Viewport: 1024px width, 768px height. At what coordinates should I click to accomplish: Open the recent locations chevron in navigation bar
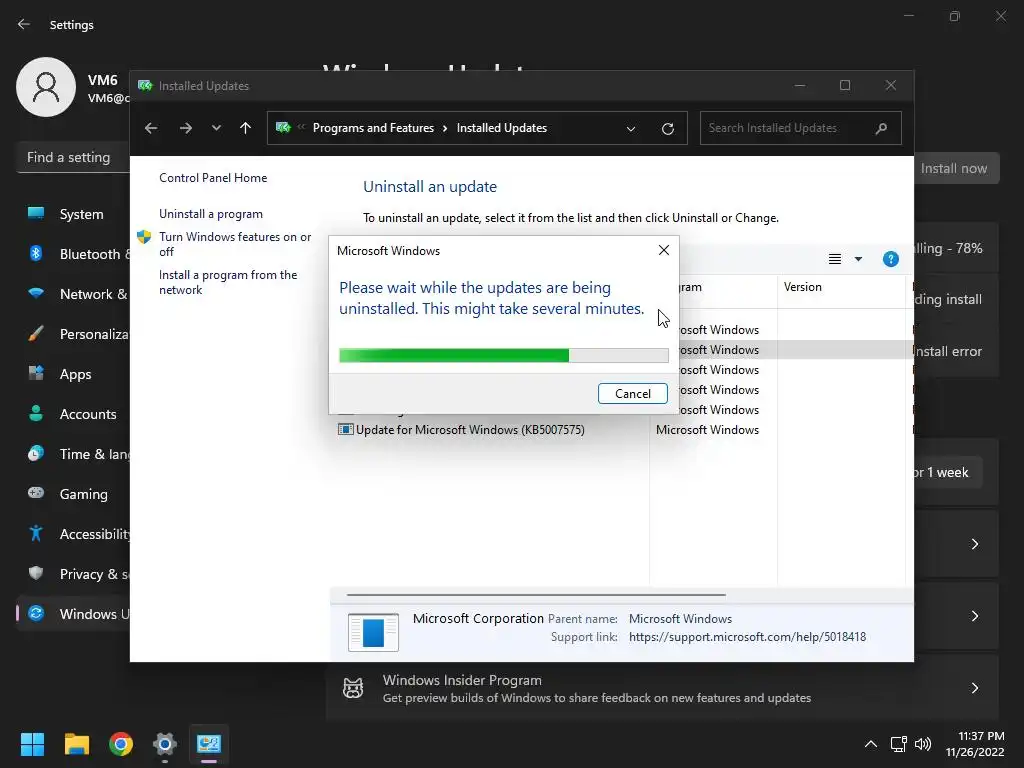(x=216, y=128)
